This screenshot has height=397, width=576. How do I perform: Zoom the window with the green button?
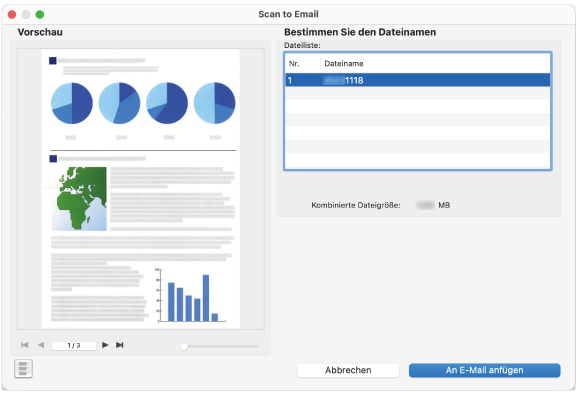coord(40,14)
